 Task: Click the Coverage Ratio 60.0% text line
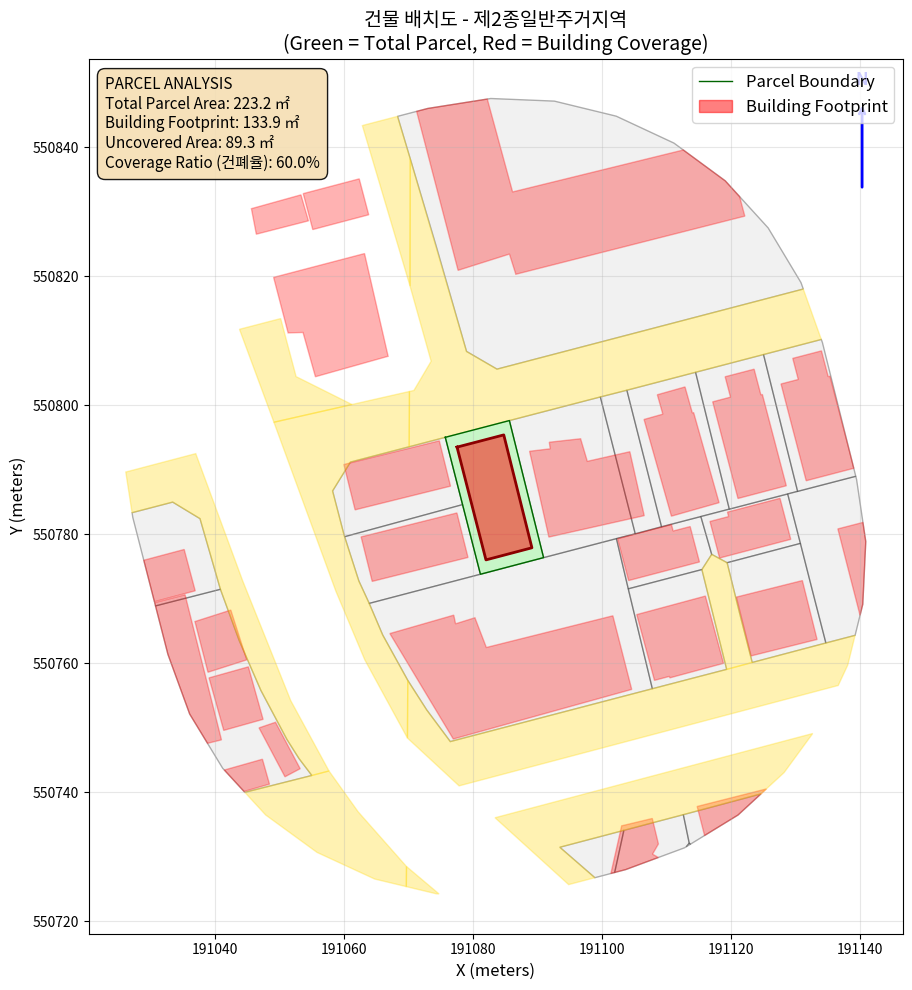coord(212,162)
